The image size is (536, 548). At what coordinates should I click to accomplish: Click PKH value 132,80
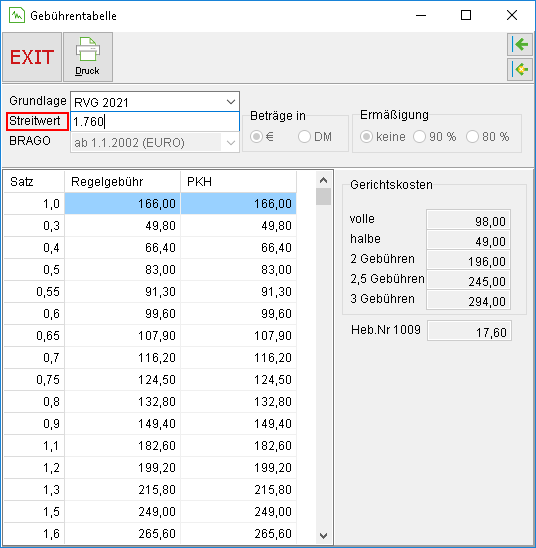239,402
